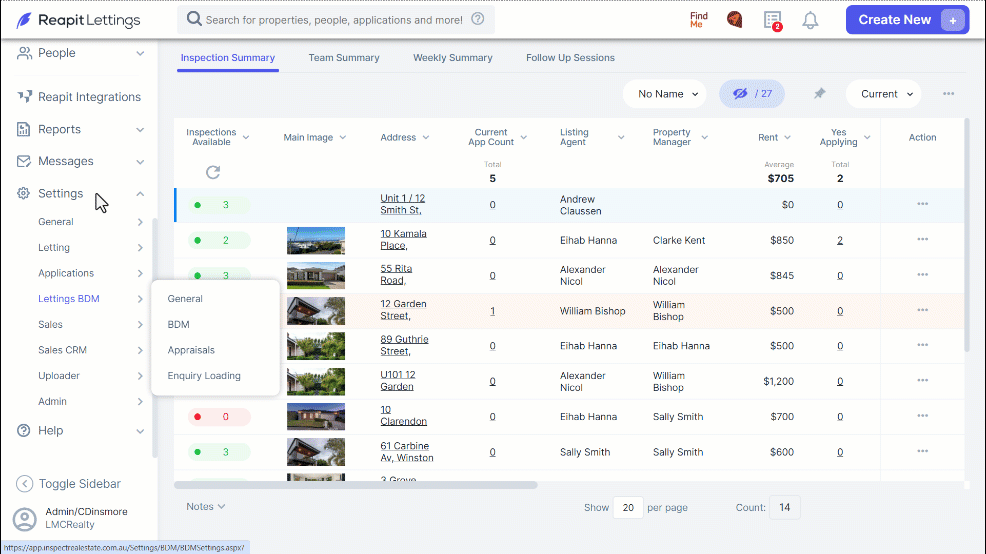Toggle hidden columns eye button /27
This screenshot has width=986, height=554.
point(751,94)
